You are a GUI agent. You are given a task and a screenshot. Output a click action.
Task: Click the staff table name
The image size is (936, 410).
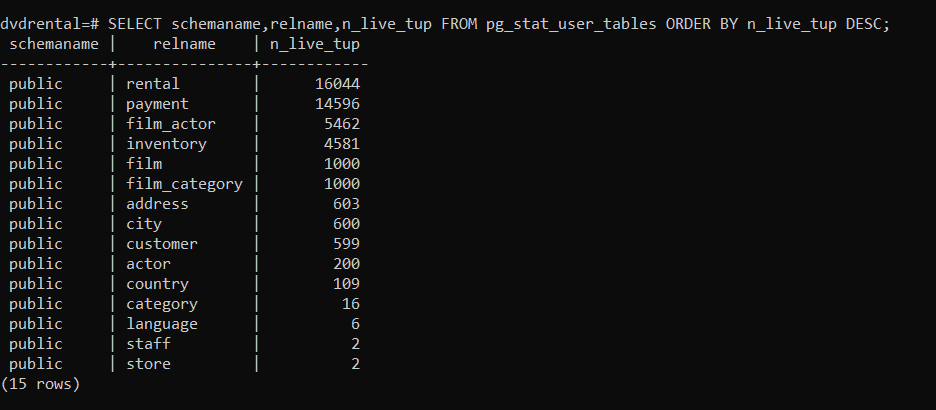point(148,344)
